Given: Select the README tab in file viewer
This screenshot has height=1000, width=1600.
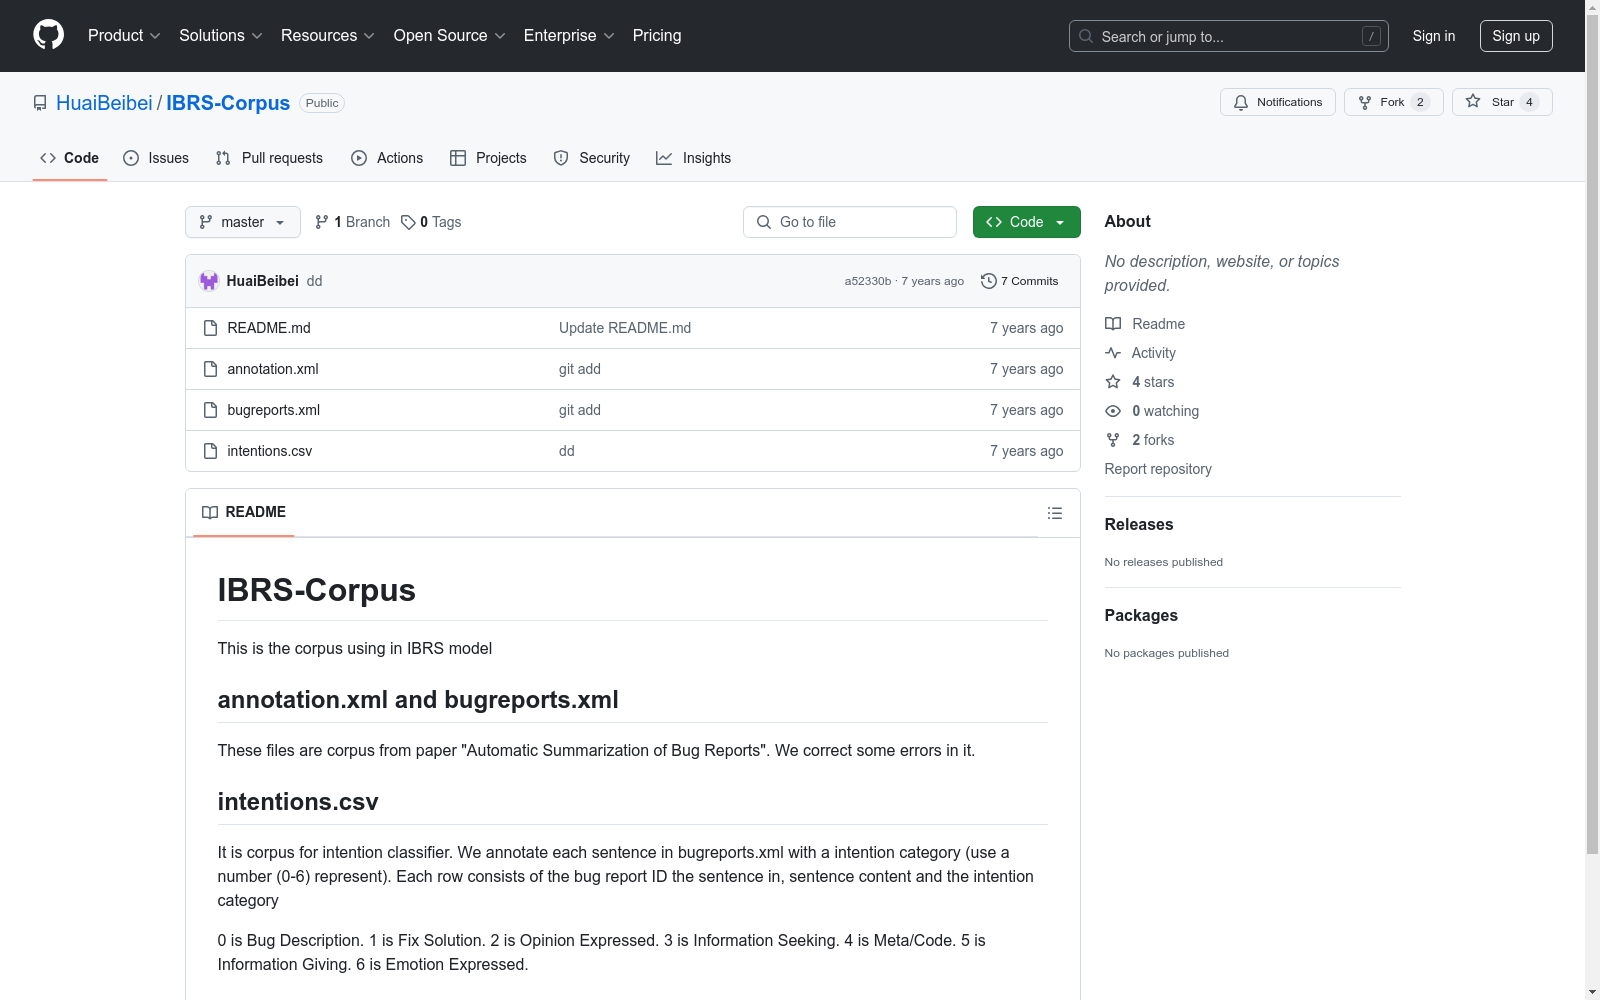Looking at the screenshot, I should [244, 512].
